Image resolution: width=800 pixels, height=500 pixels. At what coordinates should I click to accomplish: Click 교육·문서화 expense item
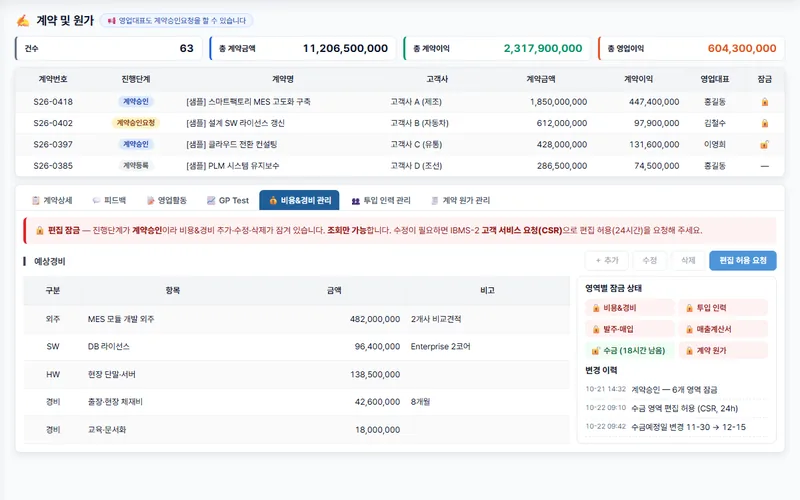[107, 430]
